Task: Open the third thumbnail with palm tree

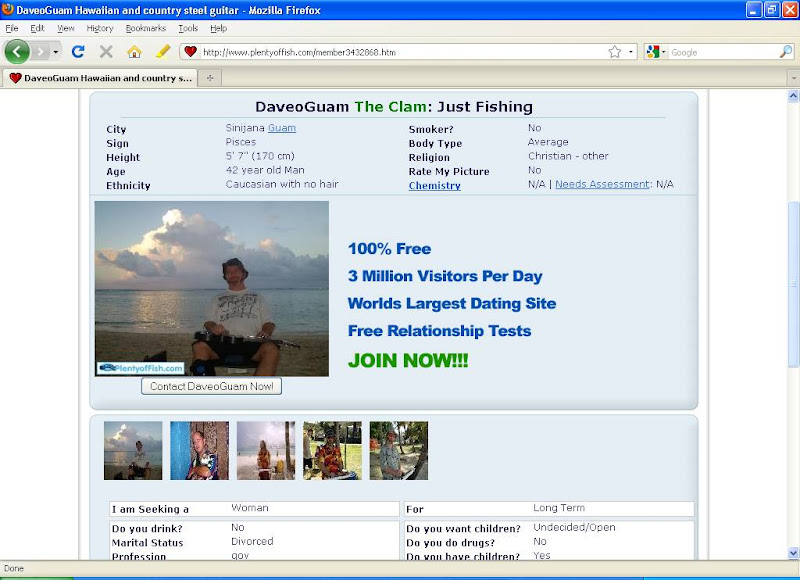Action: tap(266, 450)
